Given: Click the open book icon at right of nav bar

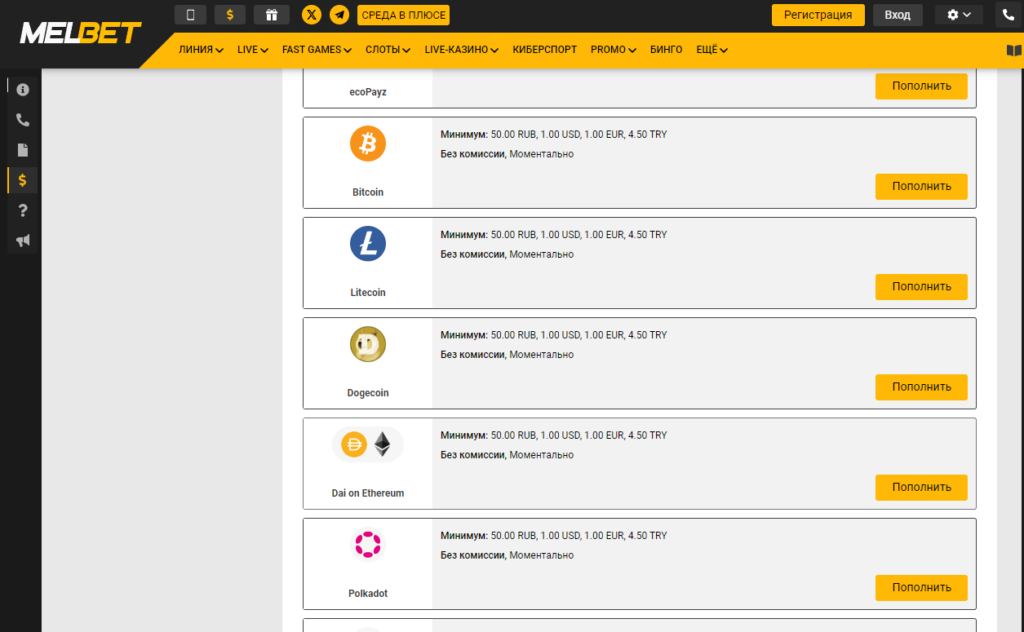Looking at the screenshot, I should click(1014, 50).
